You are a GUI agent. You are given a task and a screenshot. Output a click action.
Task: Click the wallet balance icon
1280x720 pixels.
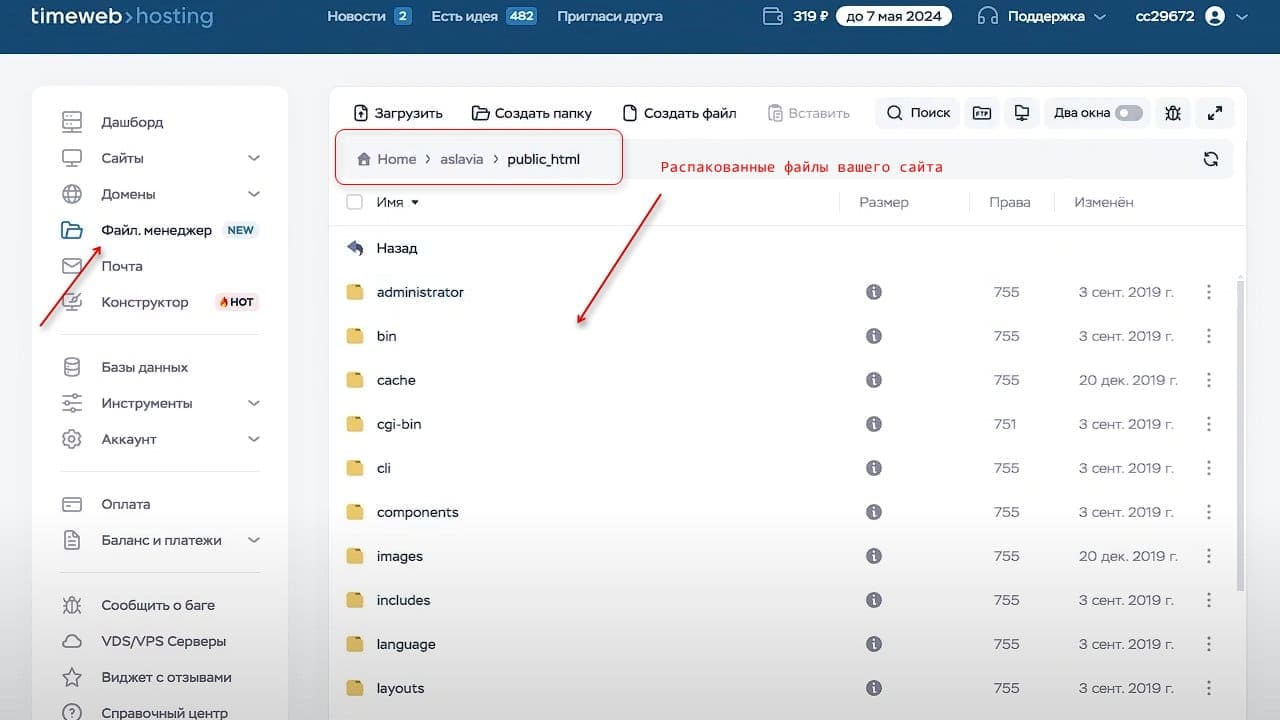click(x=773, y=16)
